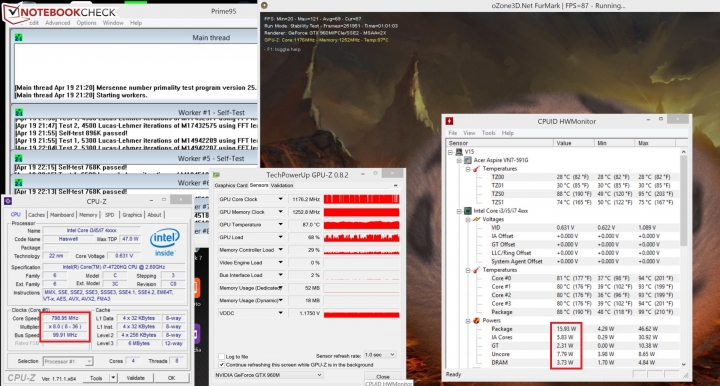720x386 pixels.
Task: Enable Log to file in GPU-Z
Action: [x=221, y=356]
